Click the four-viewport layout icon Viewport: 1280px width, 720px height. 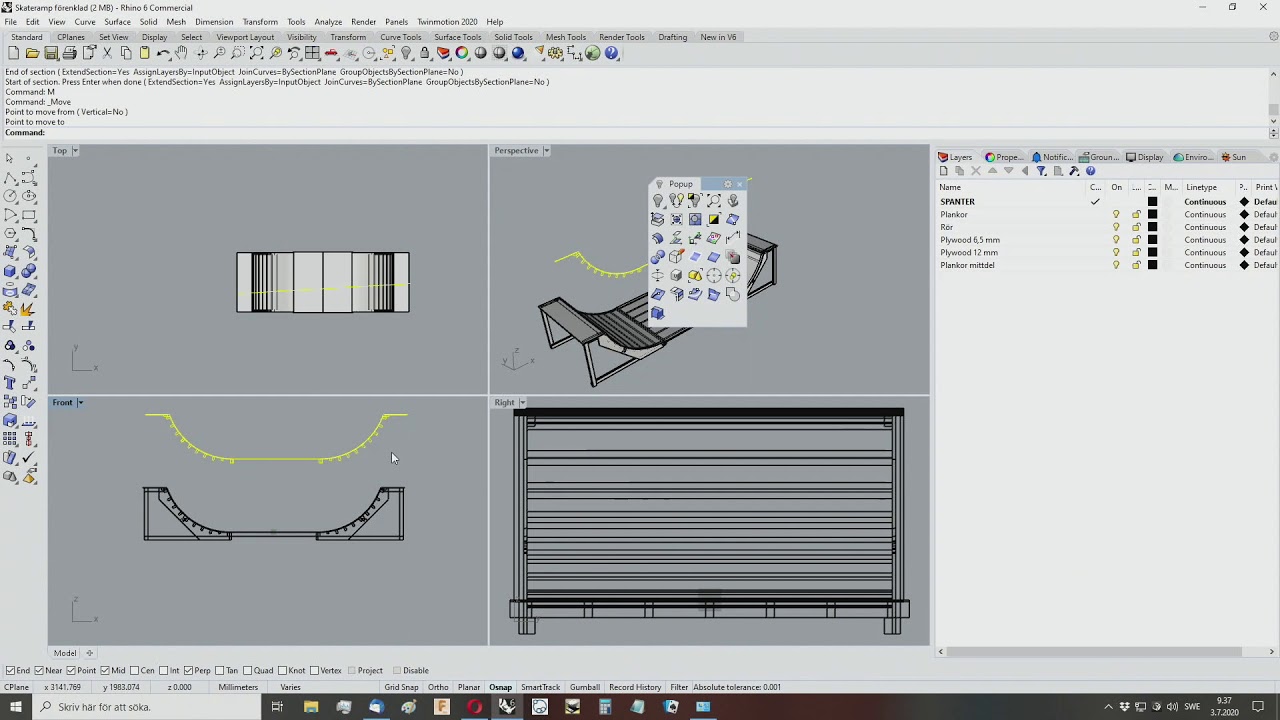coord(313,53)
